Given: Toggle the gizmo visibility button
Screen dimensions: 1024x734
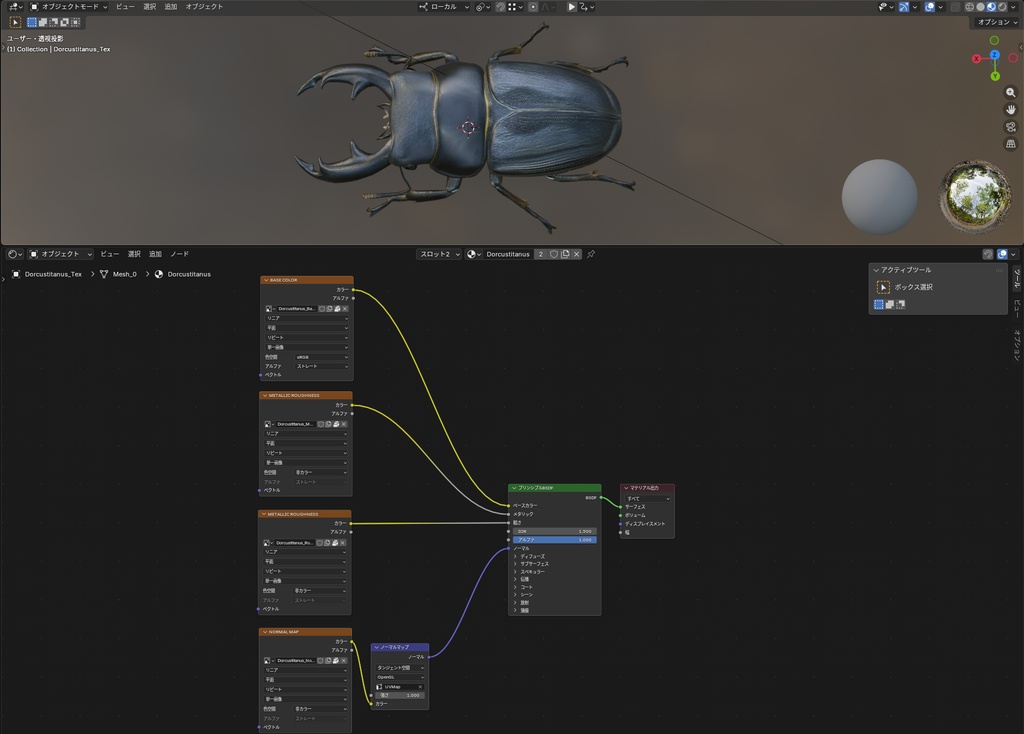Looking at the screenshot, I should (x=904, y=7).
